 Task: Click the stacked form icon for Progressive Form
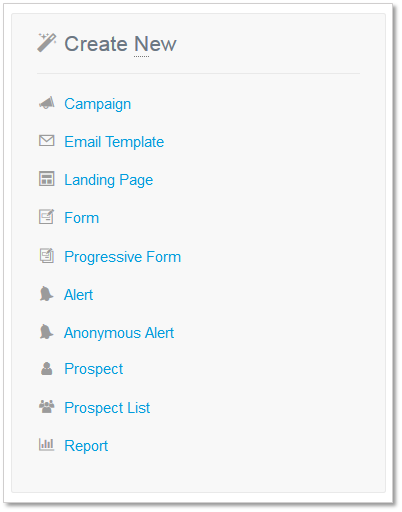(47, 256)
